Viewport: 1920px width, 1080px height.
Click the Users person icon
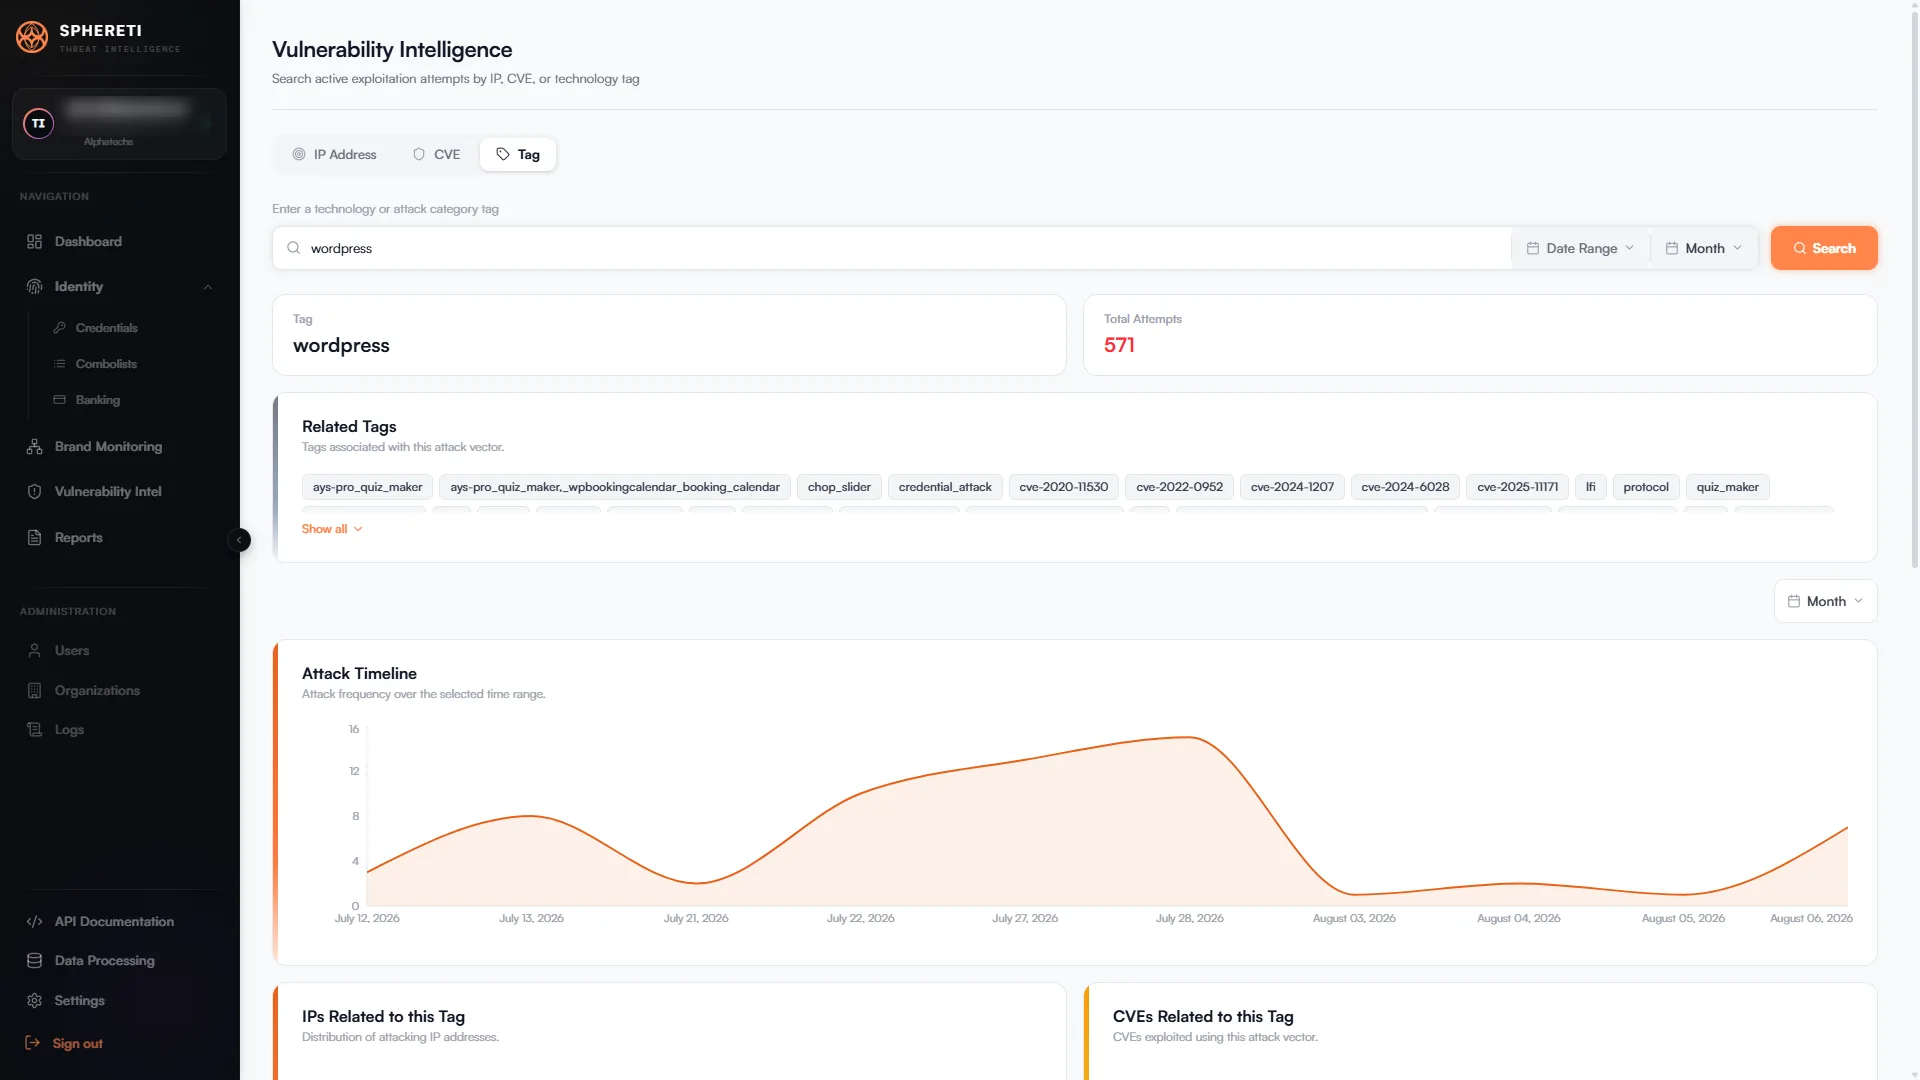pos(34,650)
